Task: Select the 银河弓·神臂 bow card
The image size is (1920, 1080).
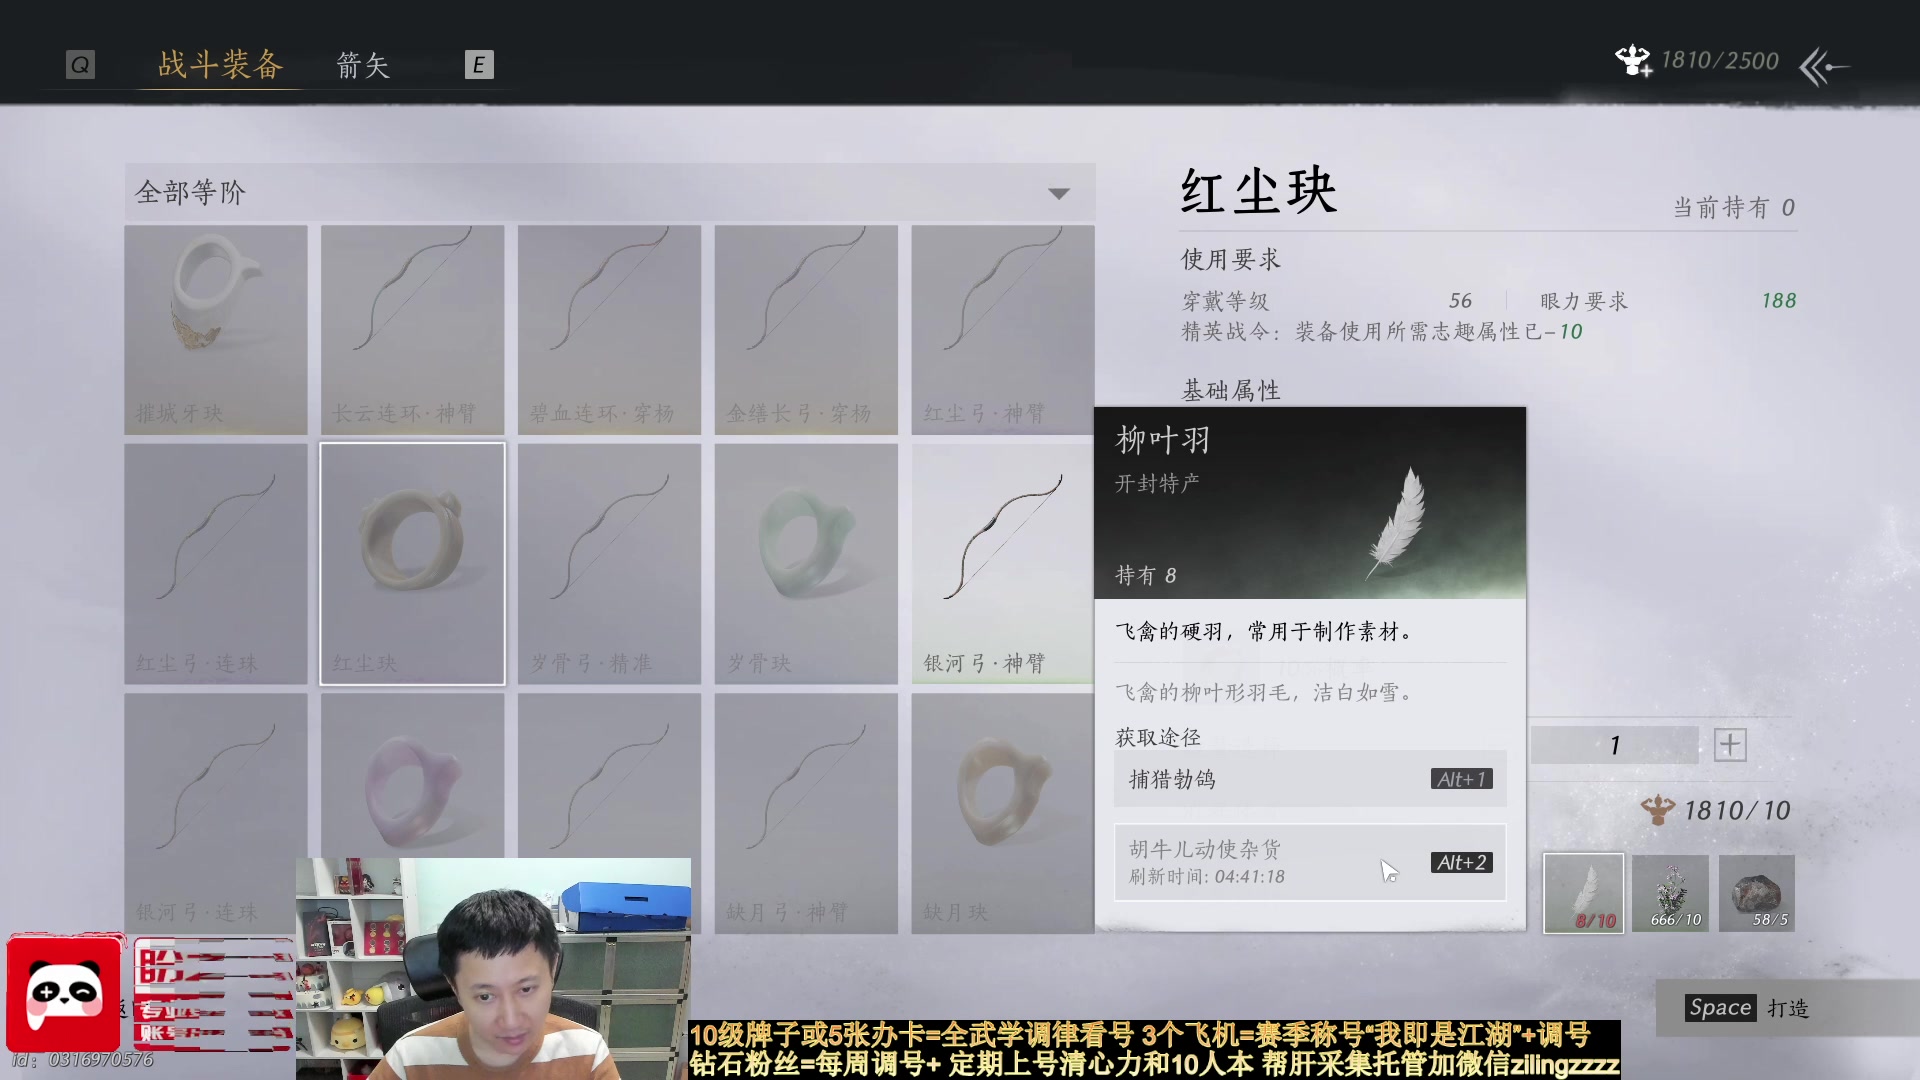Action: (x=1003, y=564)
